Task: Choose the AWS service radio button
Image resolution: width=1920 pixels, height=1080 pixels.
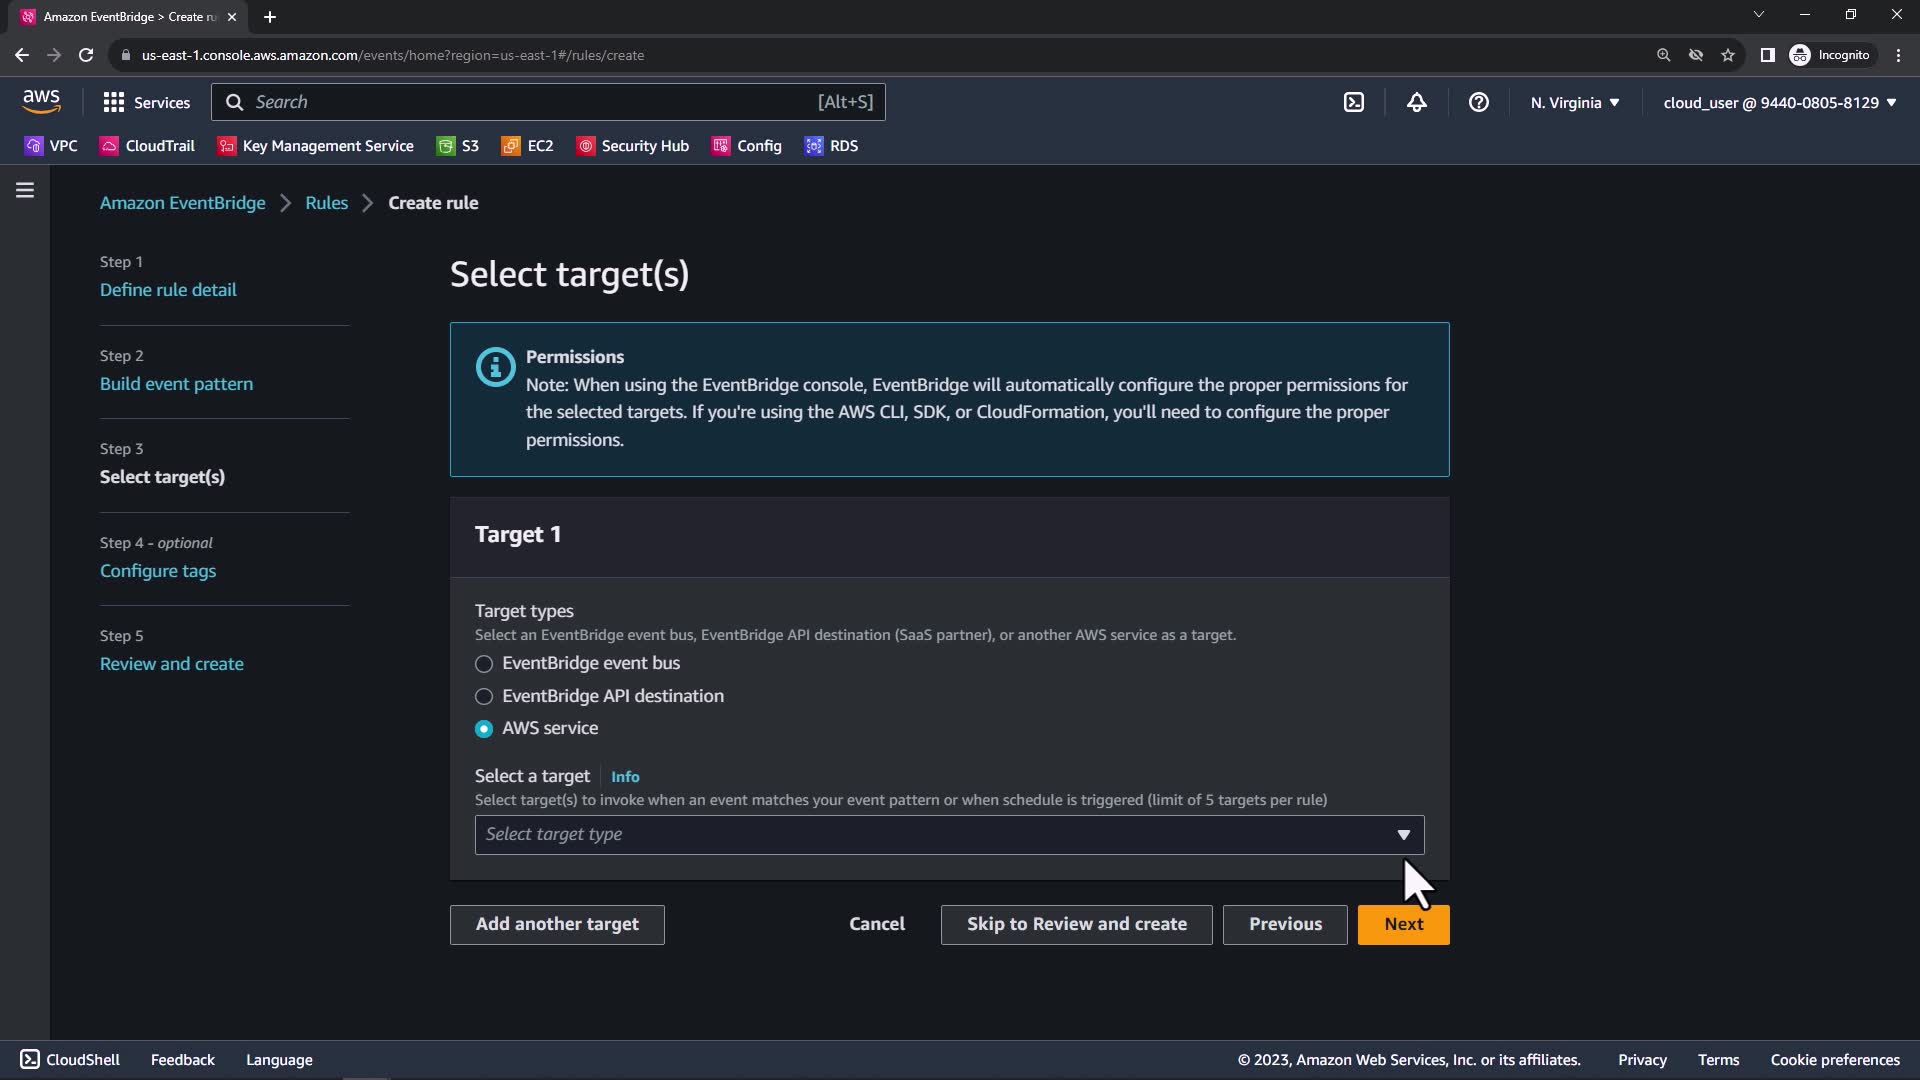Action: [x=484, y=729]
